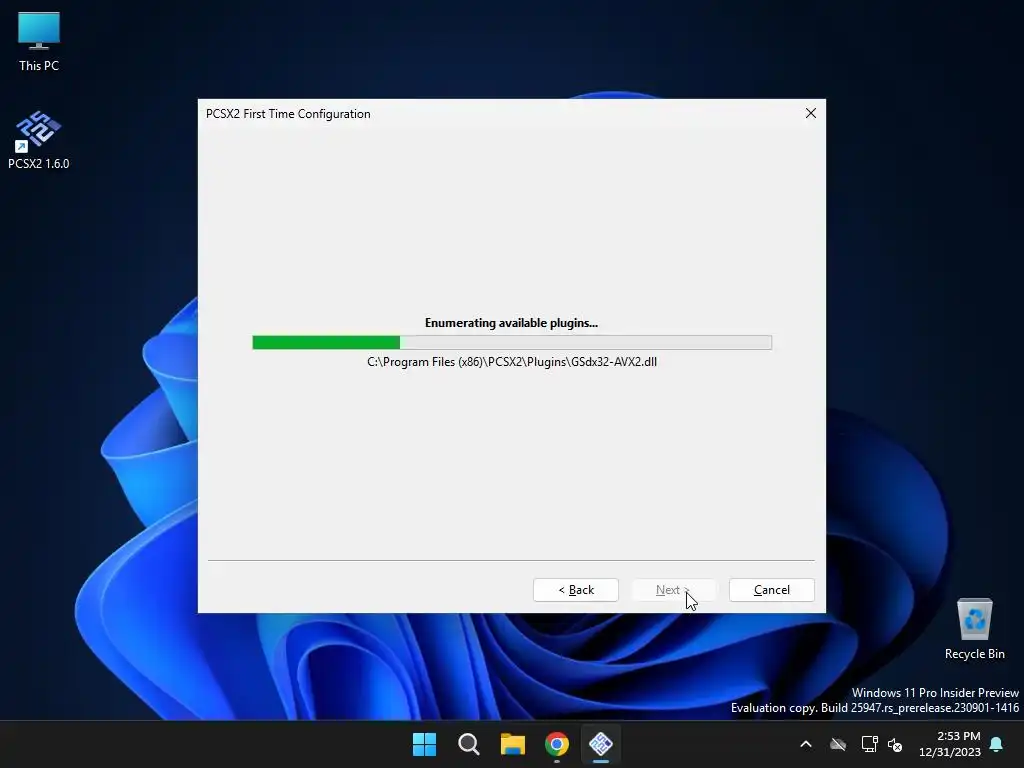Click the muted volume tray icon
The width and height of the screenshot is (1024, 768).
[x=895, y=744]
